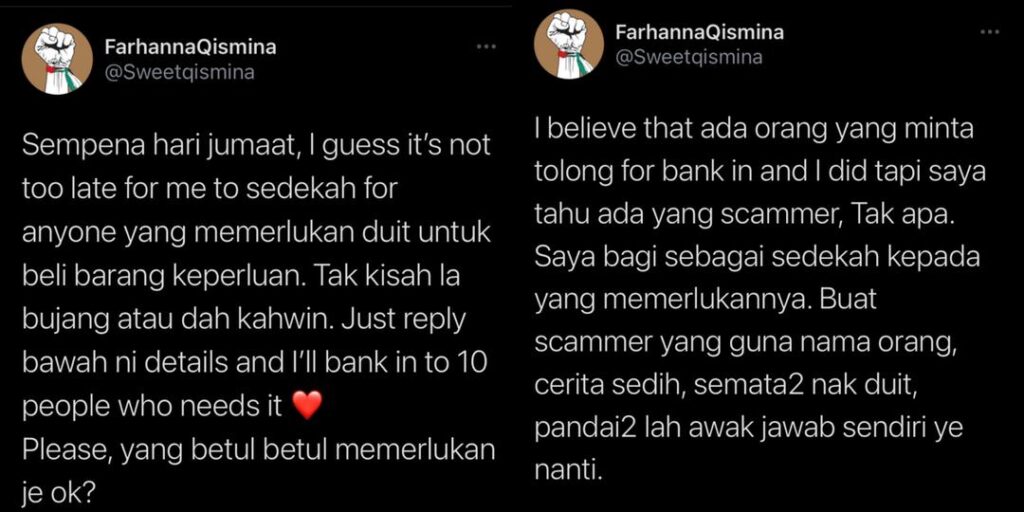Screen dimensions: 1024x512
Task: Click the line 'Sempena hari jumaat, I guess it's not'
Action: click(x=256, y=146)
